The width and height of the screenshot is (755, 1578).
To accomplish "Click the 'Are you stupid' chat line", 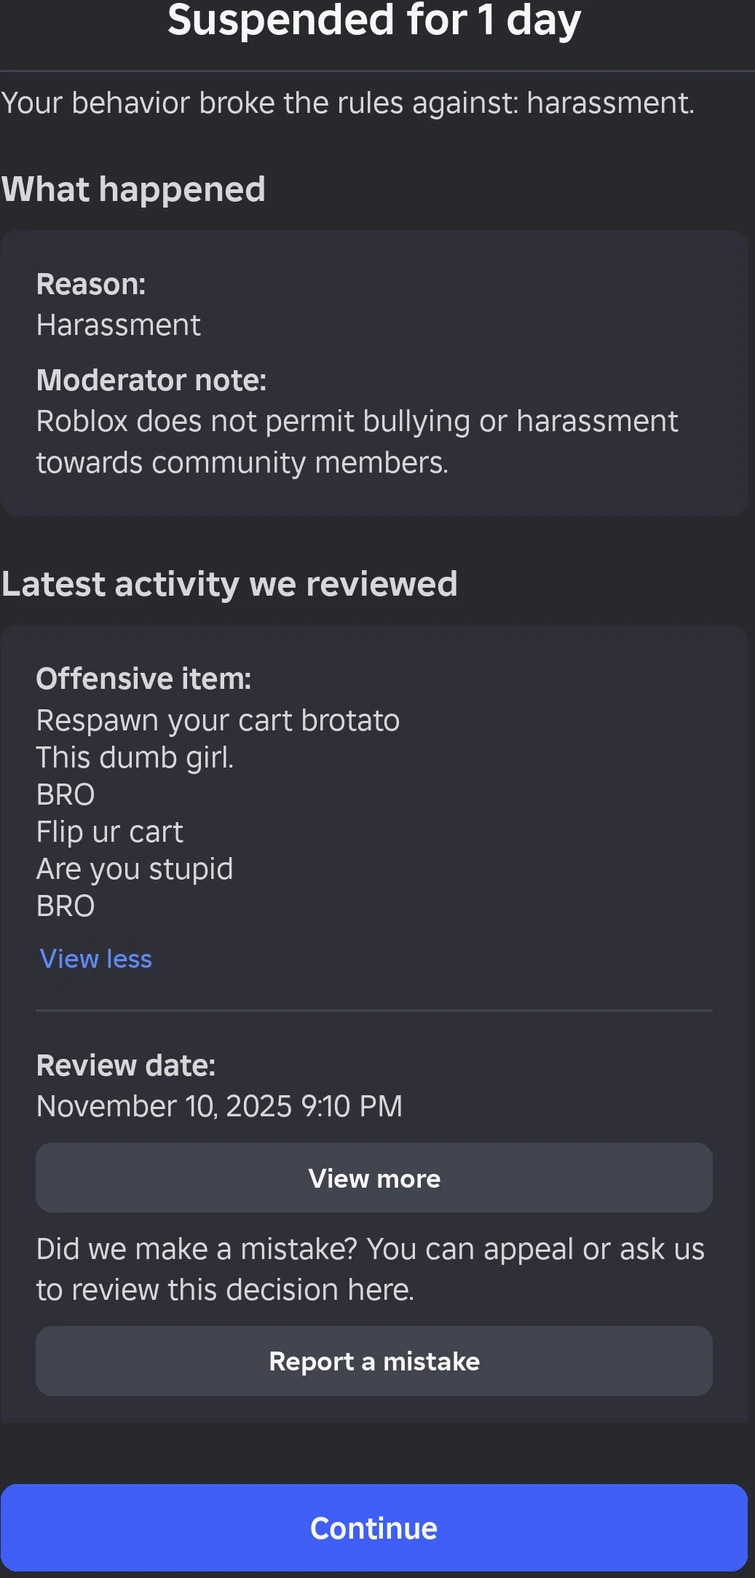I will (134, 868).
